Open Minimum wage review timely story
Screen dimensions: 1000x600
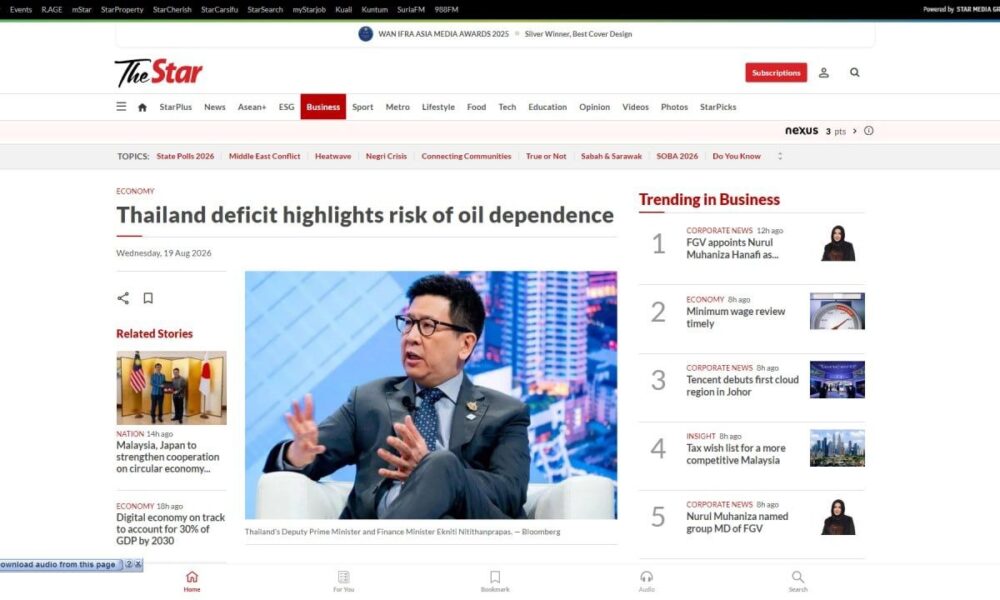pos(735,318)
